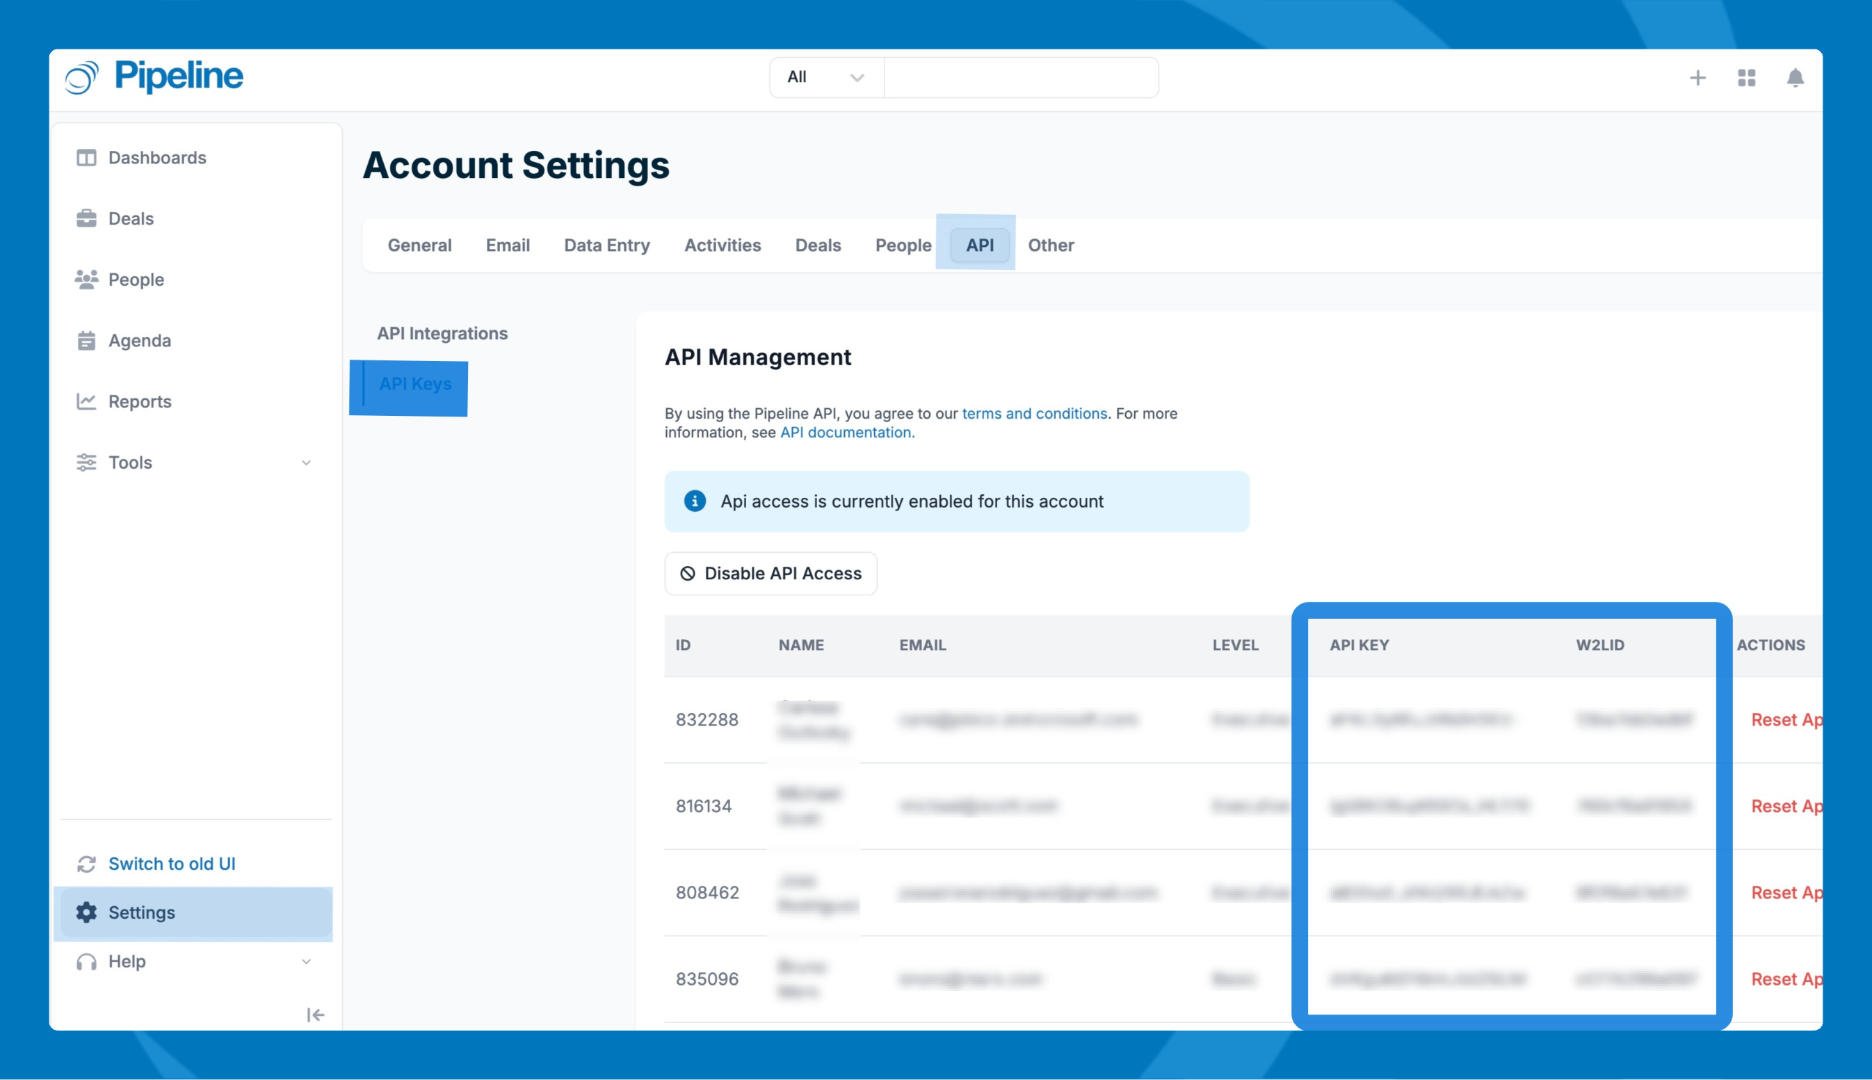
Task: Open the Email settings tab
Action: (508, 245)
